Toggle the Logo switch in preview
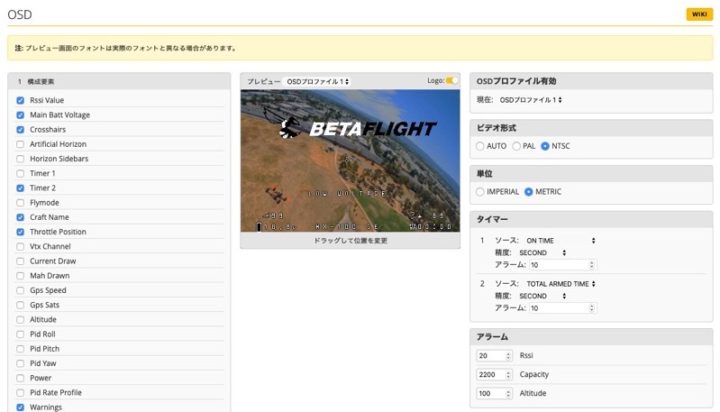This screenshot has width=720, height=412. 453,80
